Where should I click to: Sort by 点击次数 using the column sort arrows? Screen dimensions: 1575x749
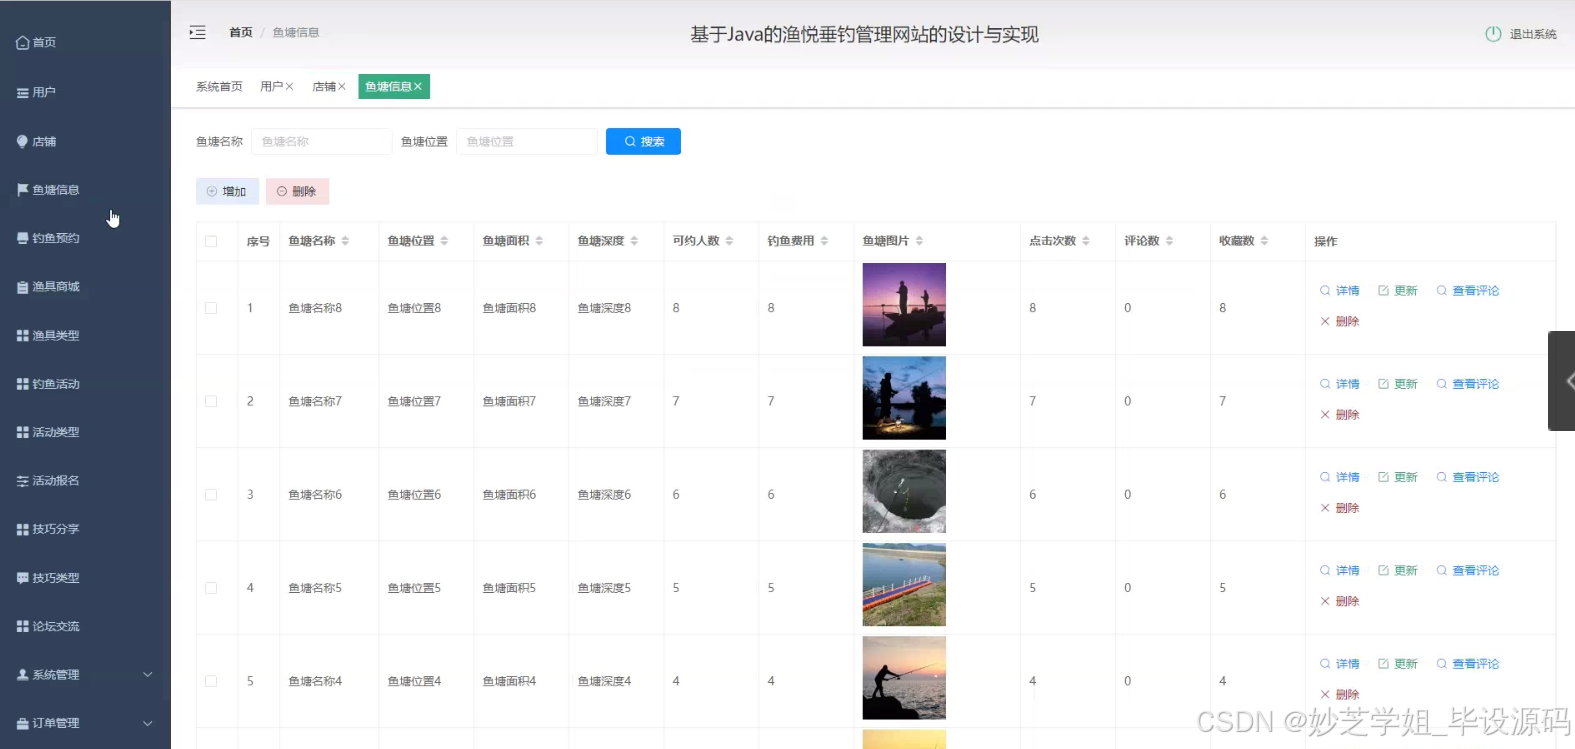pos(1086,241)
